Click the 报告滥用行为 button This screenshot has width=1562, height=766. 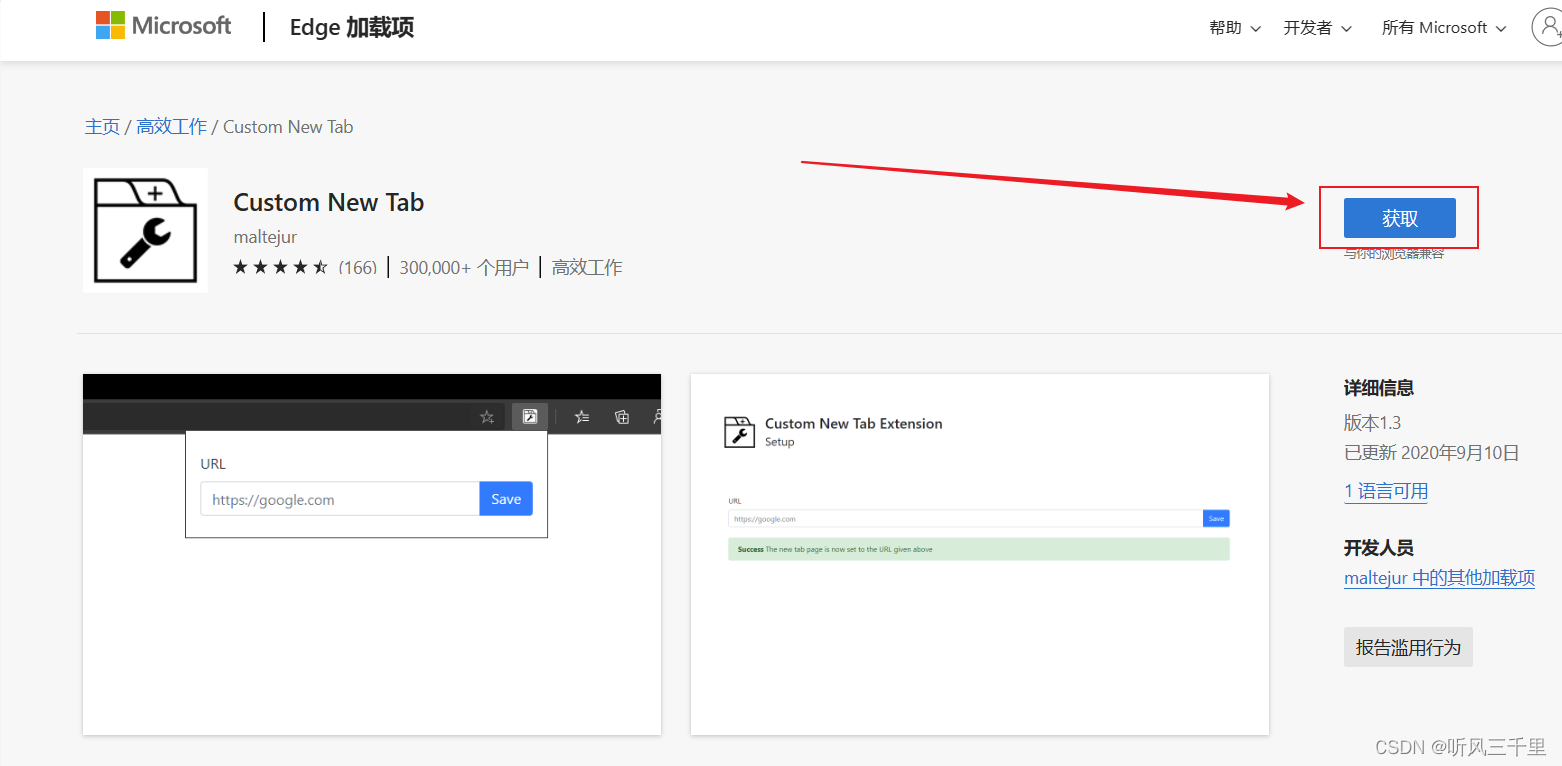pos(1408,647)
